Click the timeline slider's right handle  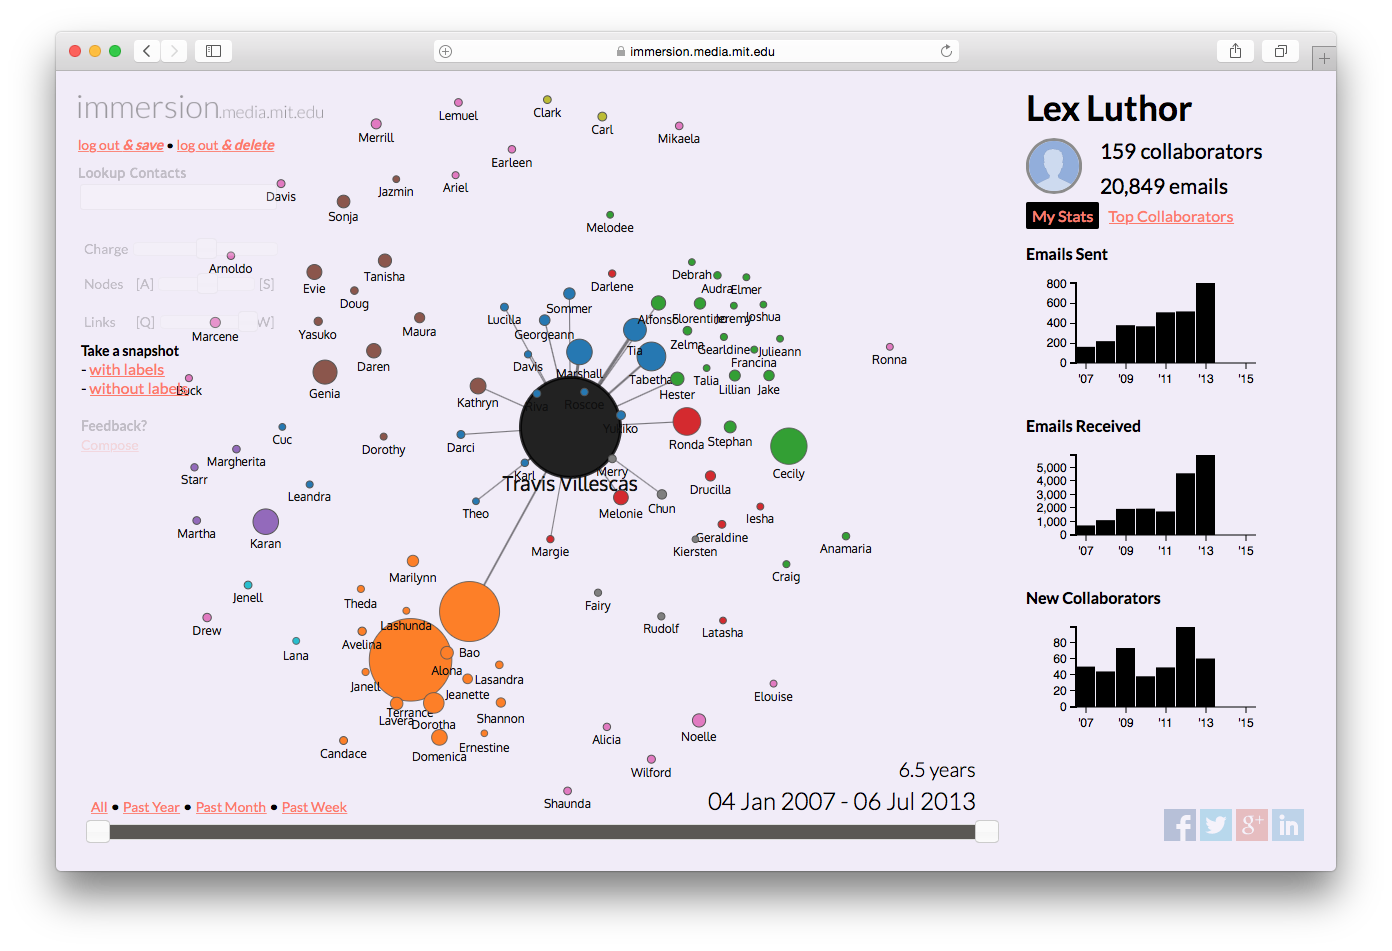[986, 831]
